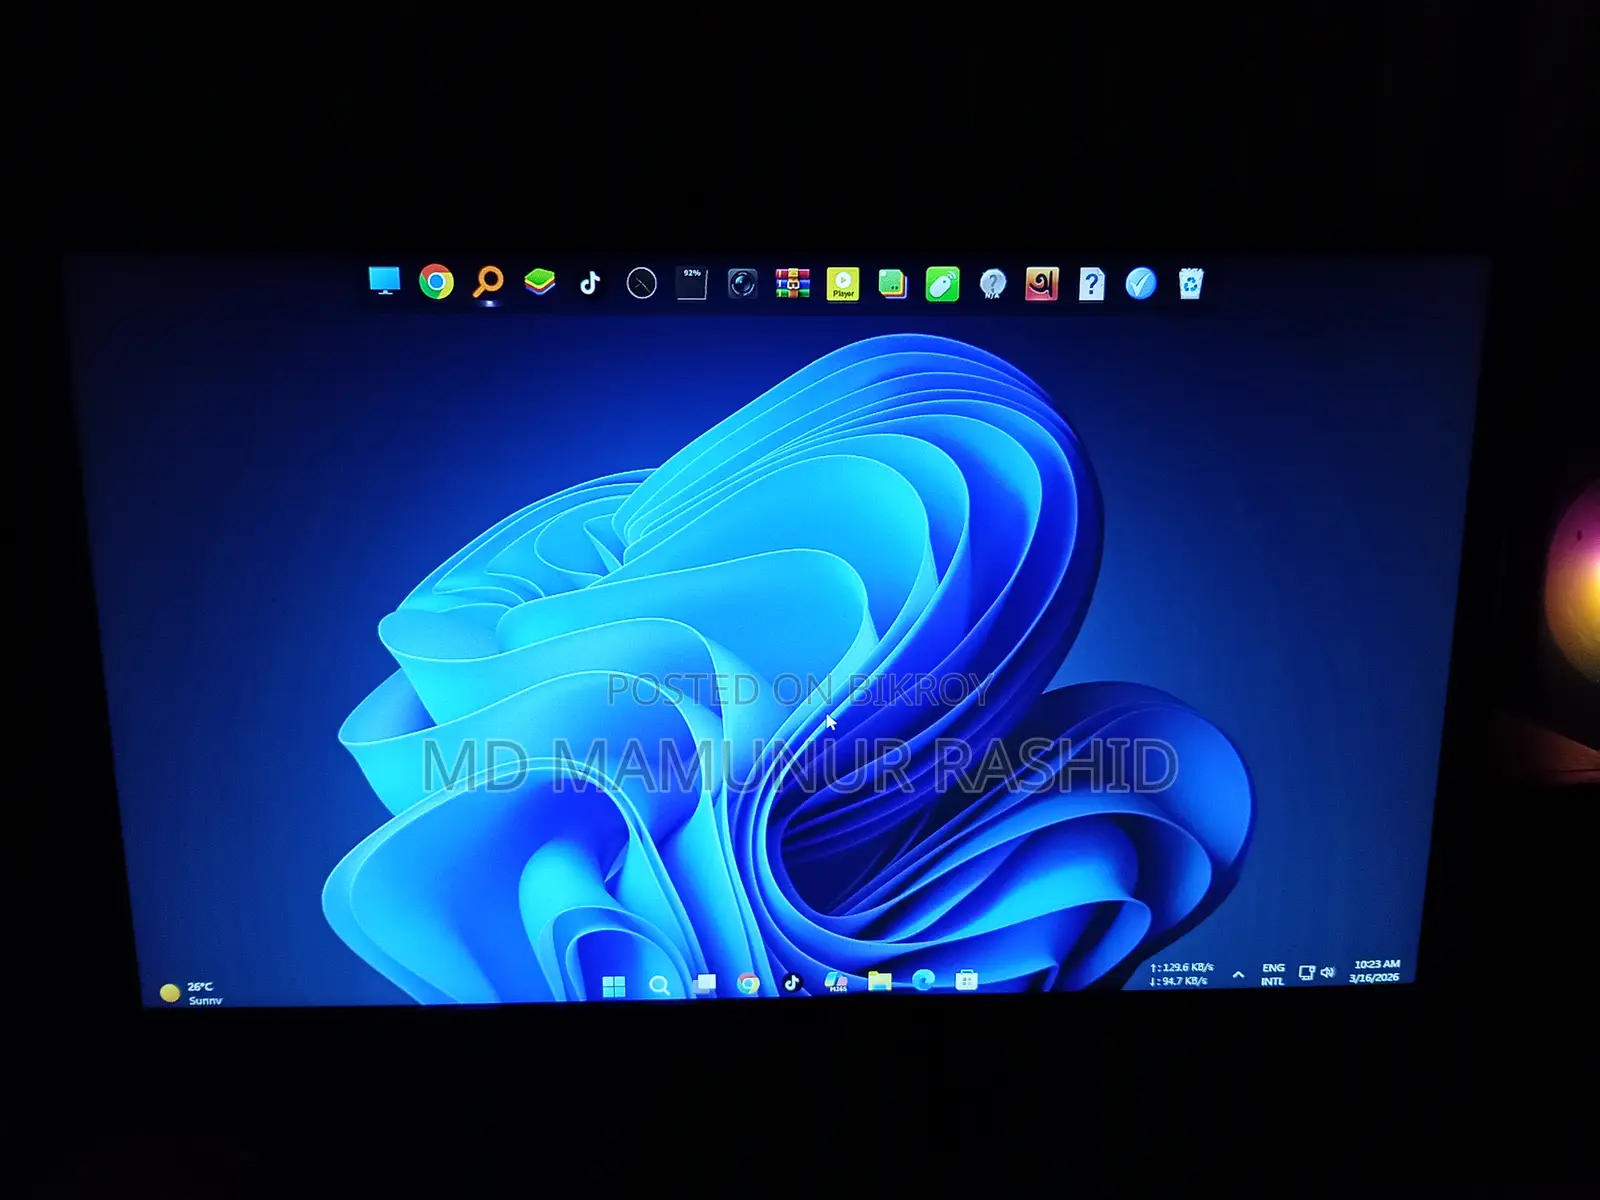This screenshot has width=1600, height=1200.
Task: Open the clock widget in the dock
Action: pos(641,284)
